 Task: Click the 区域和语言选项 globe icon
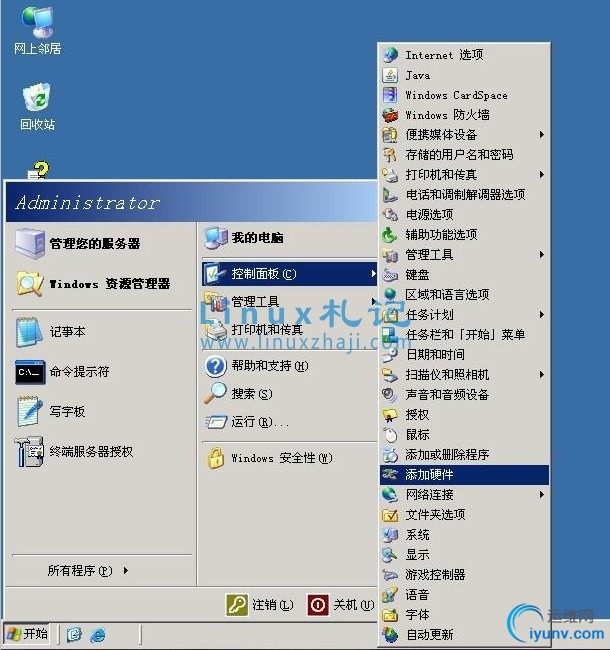click(x=390, y=294)
